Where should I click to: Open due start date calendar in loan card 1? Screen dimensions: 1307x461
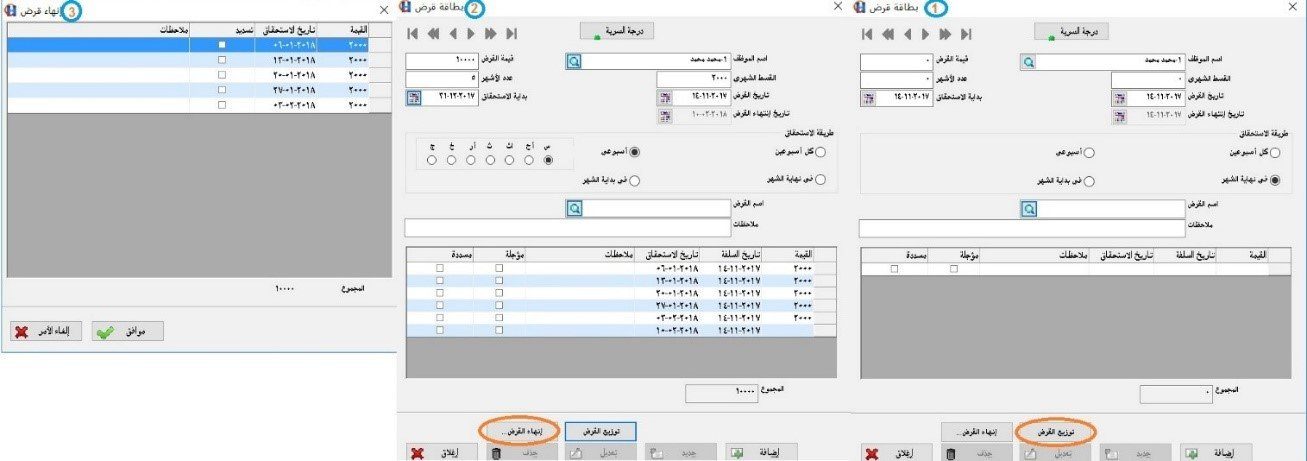(x=868, y=98)
